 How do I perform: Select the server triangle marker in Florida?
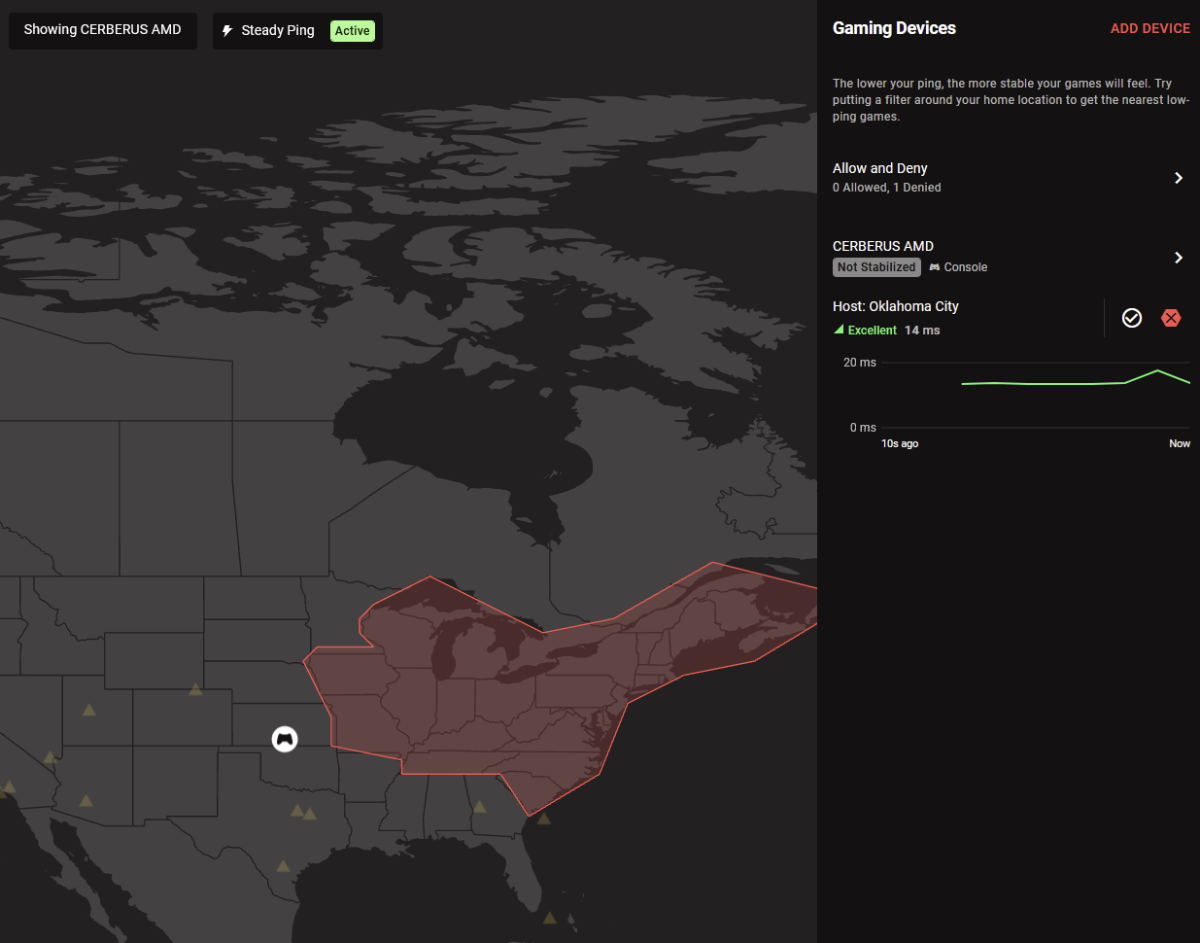(549, 917)
